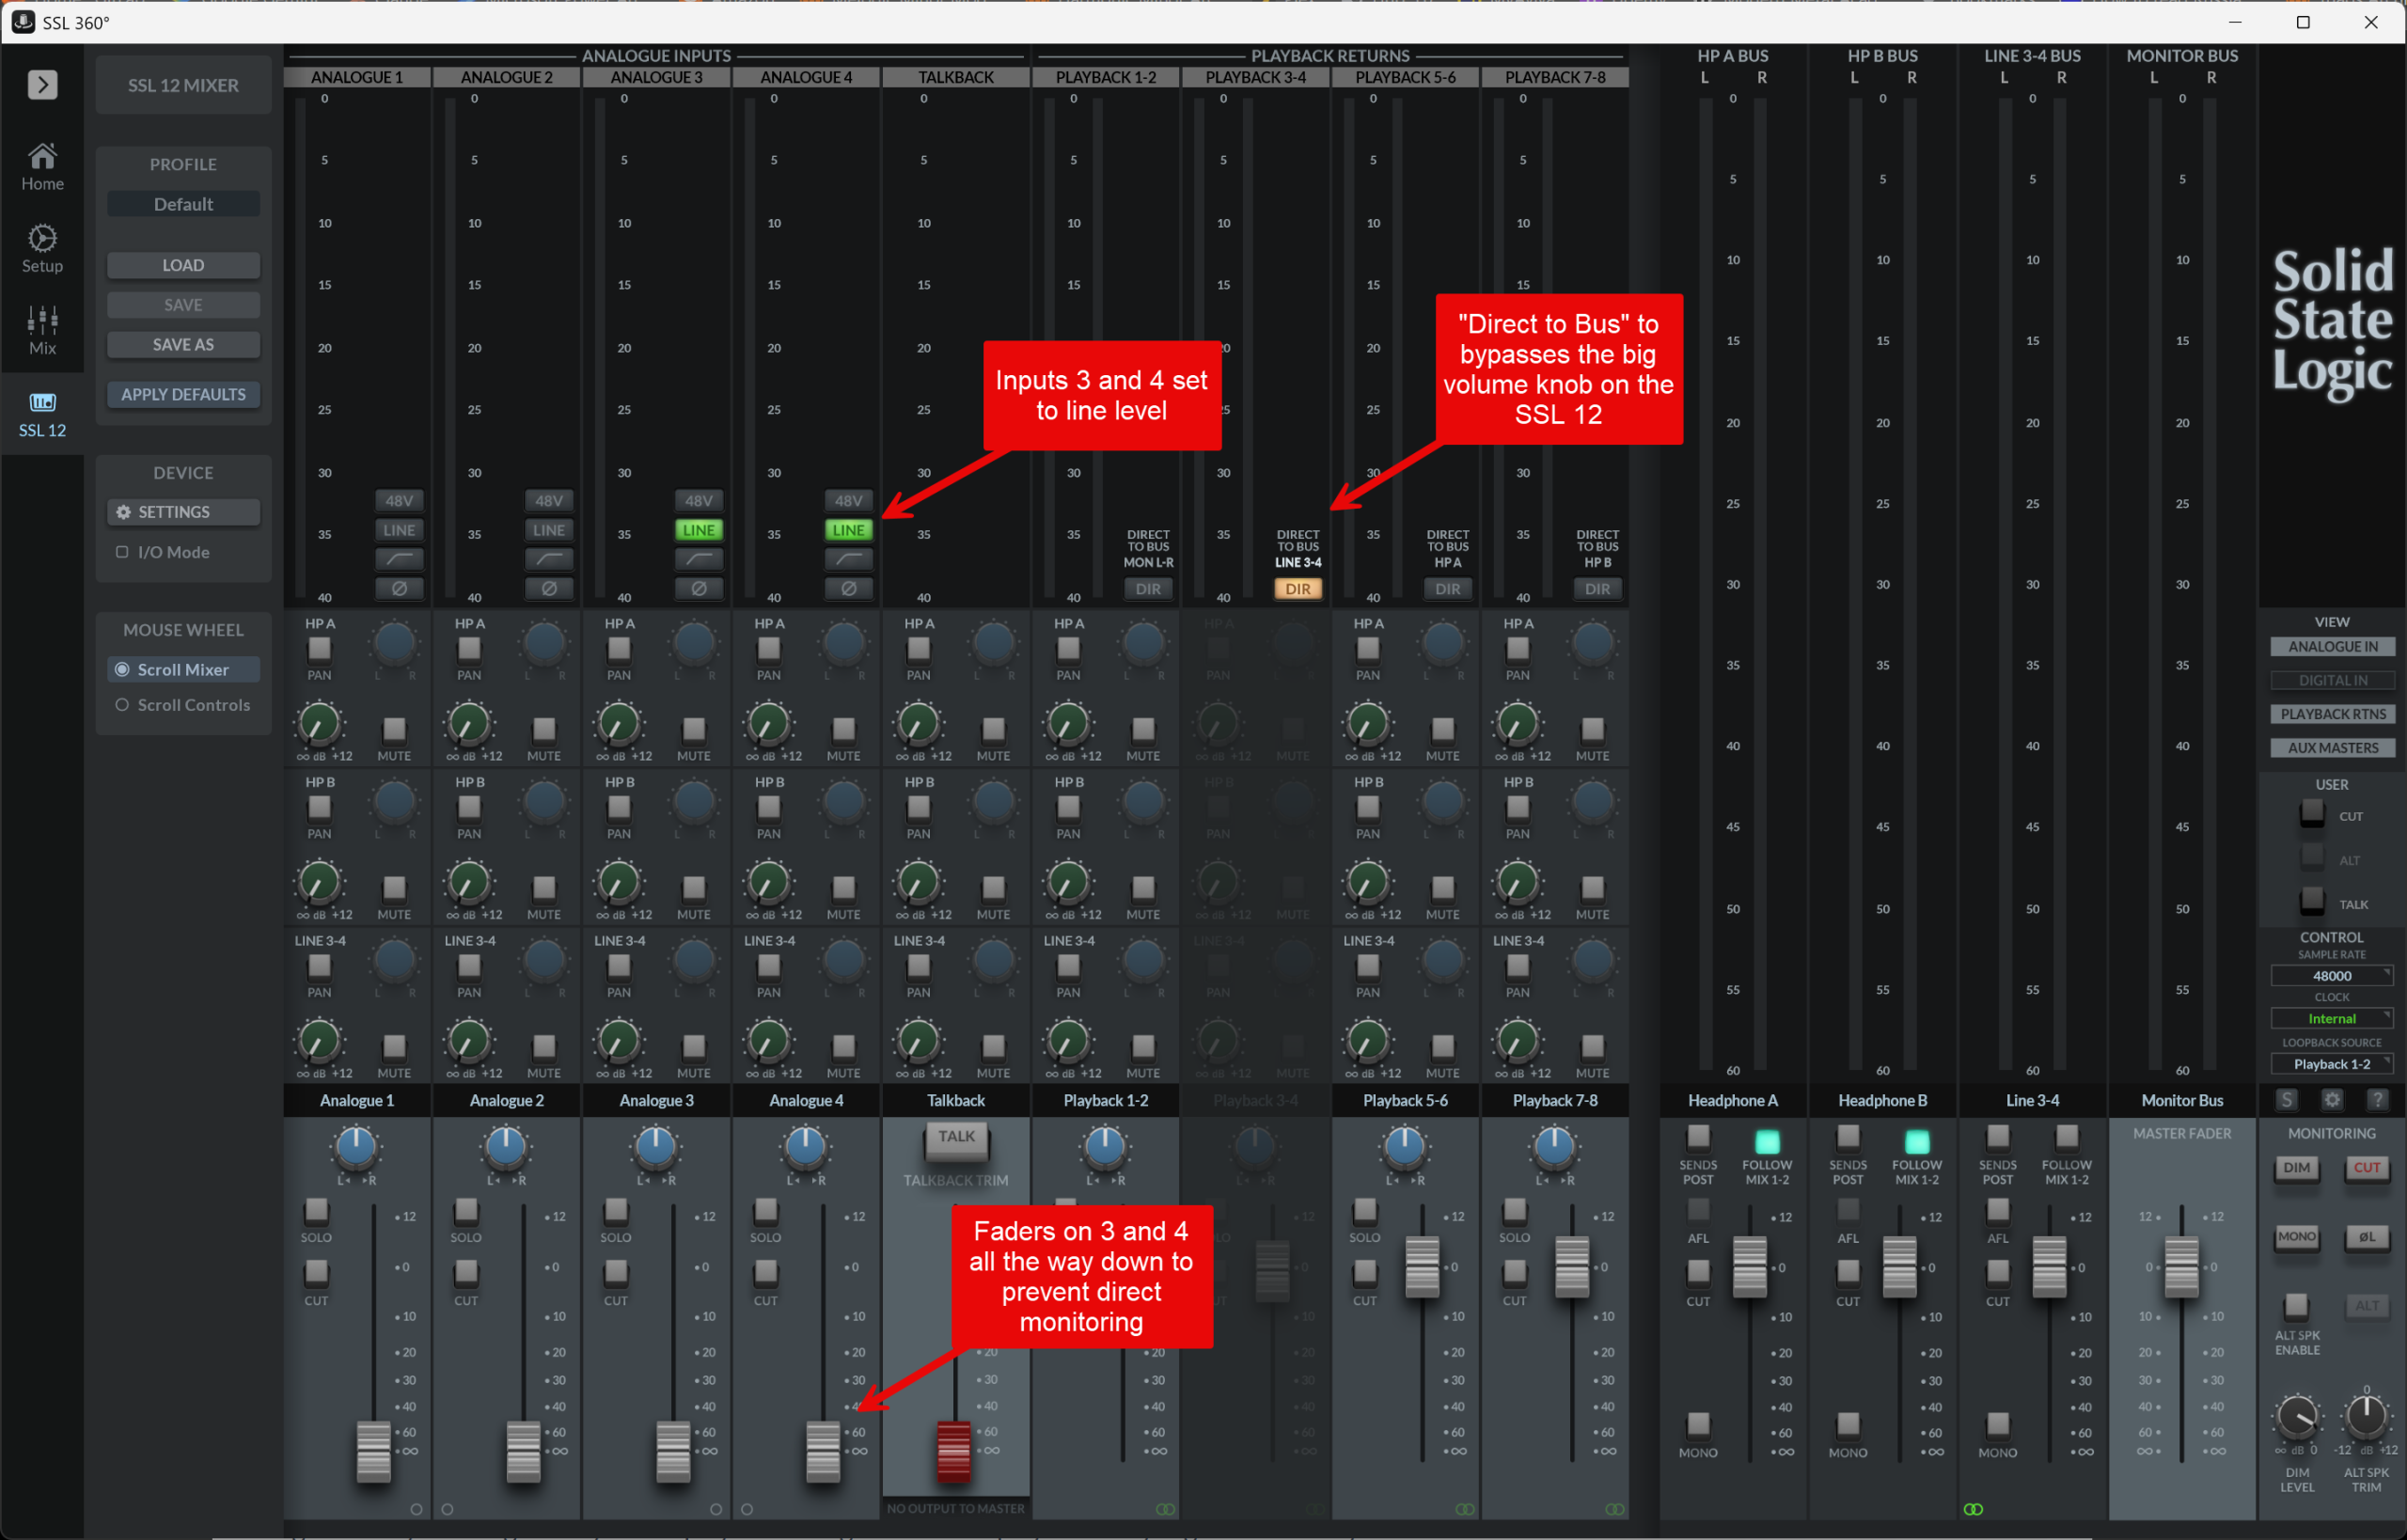Toggle ANALOGUE IN view tab
The image size is (2407, 1540).
2332,647
